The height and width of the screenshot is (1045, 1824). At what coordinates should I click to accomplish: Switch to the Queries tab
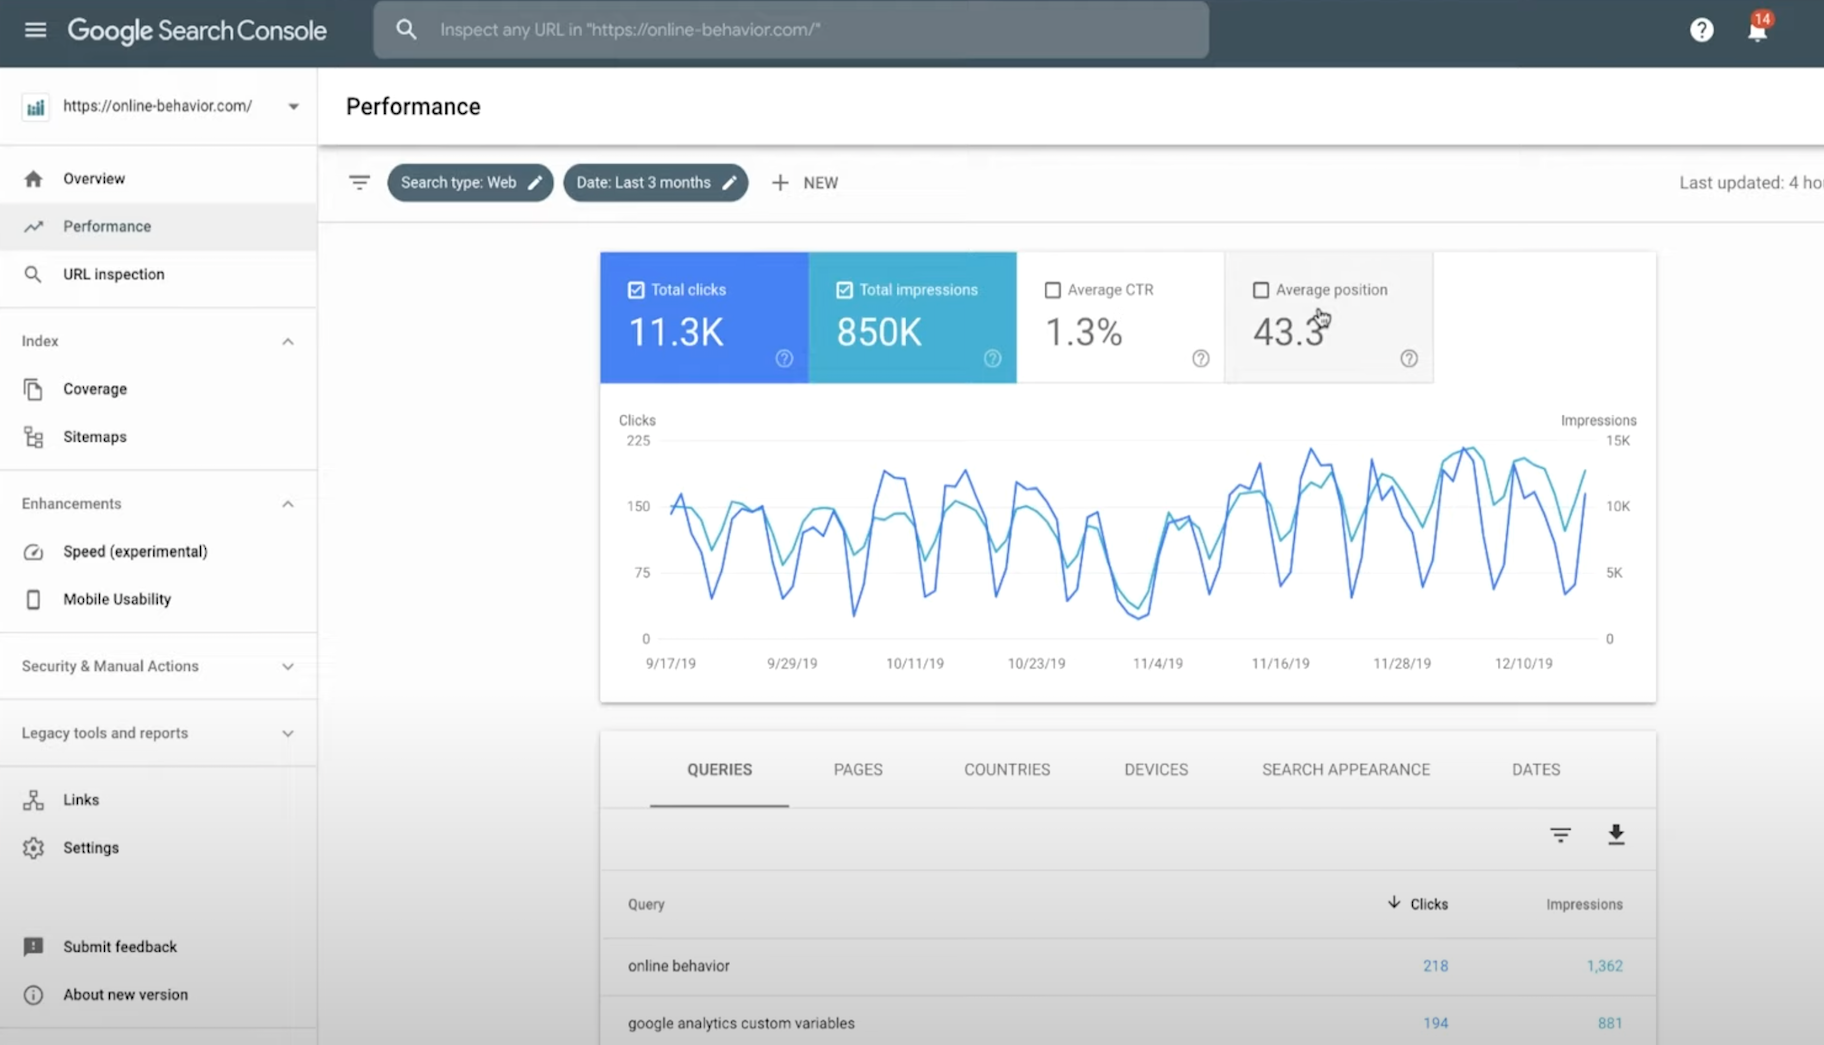[x=719, y=770]
